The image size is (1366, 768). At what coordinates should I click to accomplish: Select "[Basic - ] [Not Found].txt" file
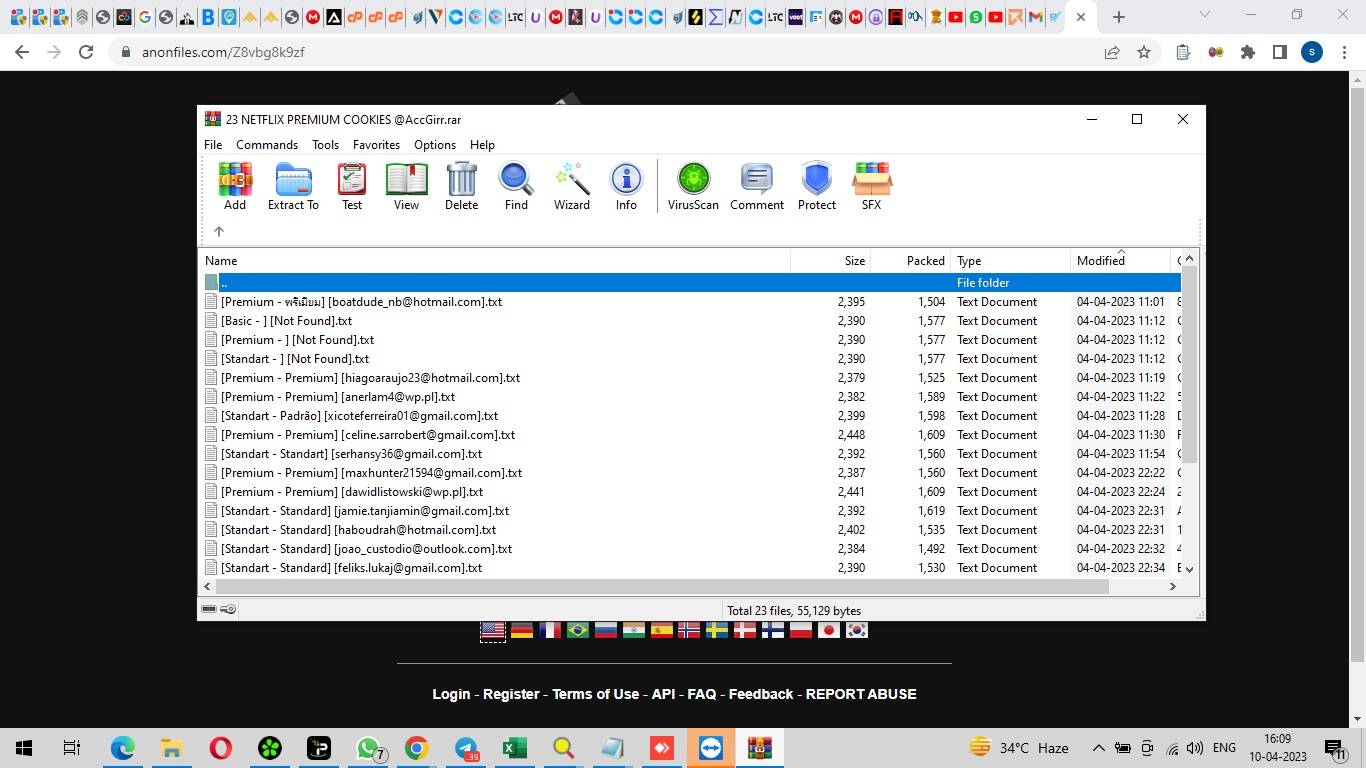click(x=286, y=321)
